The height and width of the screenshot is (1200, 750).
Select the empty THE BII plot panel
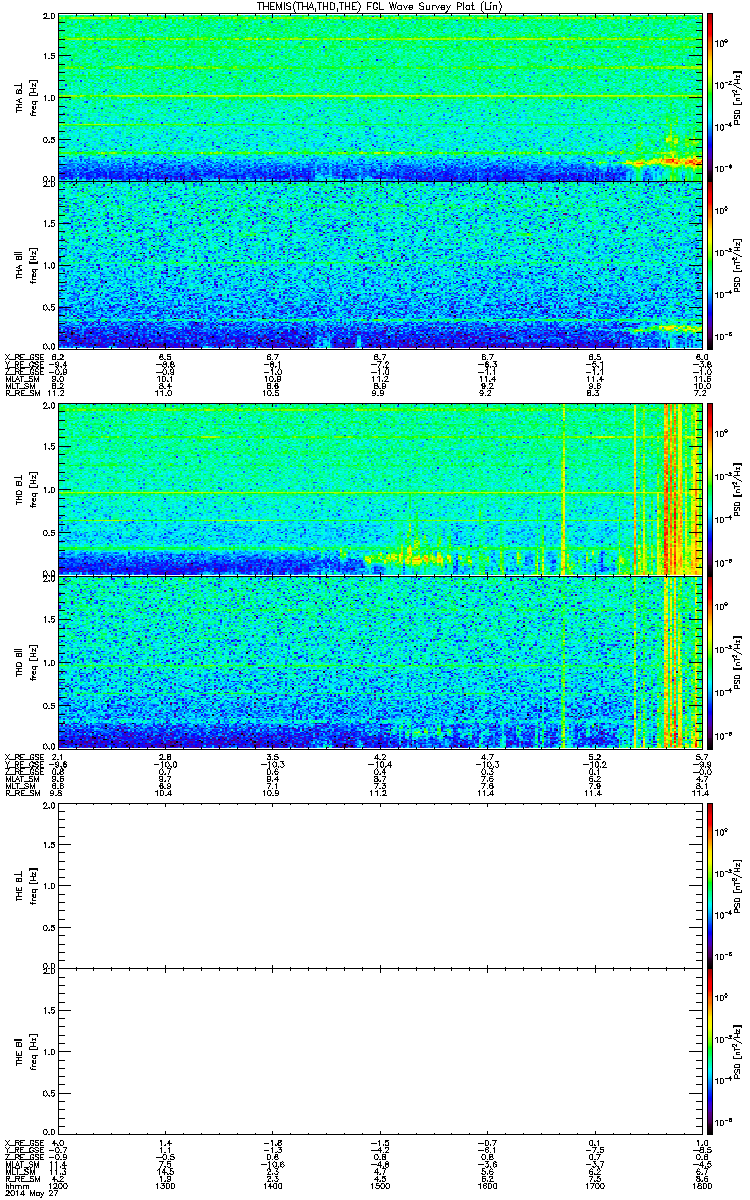(380, 1051)
